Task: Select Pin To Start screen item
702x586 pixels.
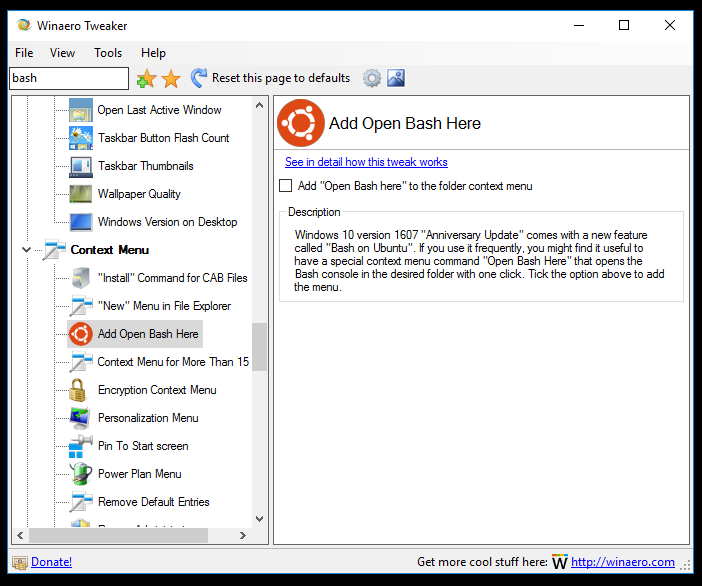Action: point(143,446)
